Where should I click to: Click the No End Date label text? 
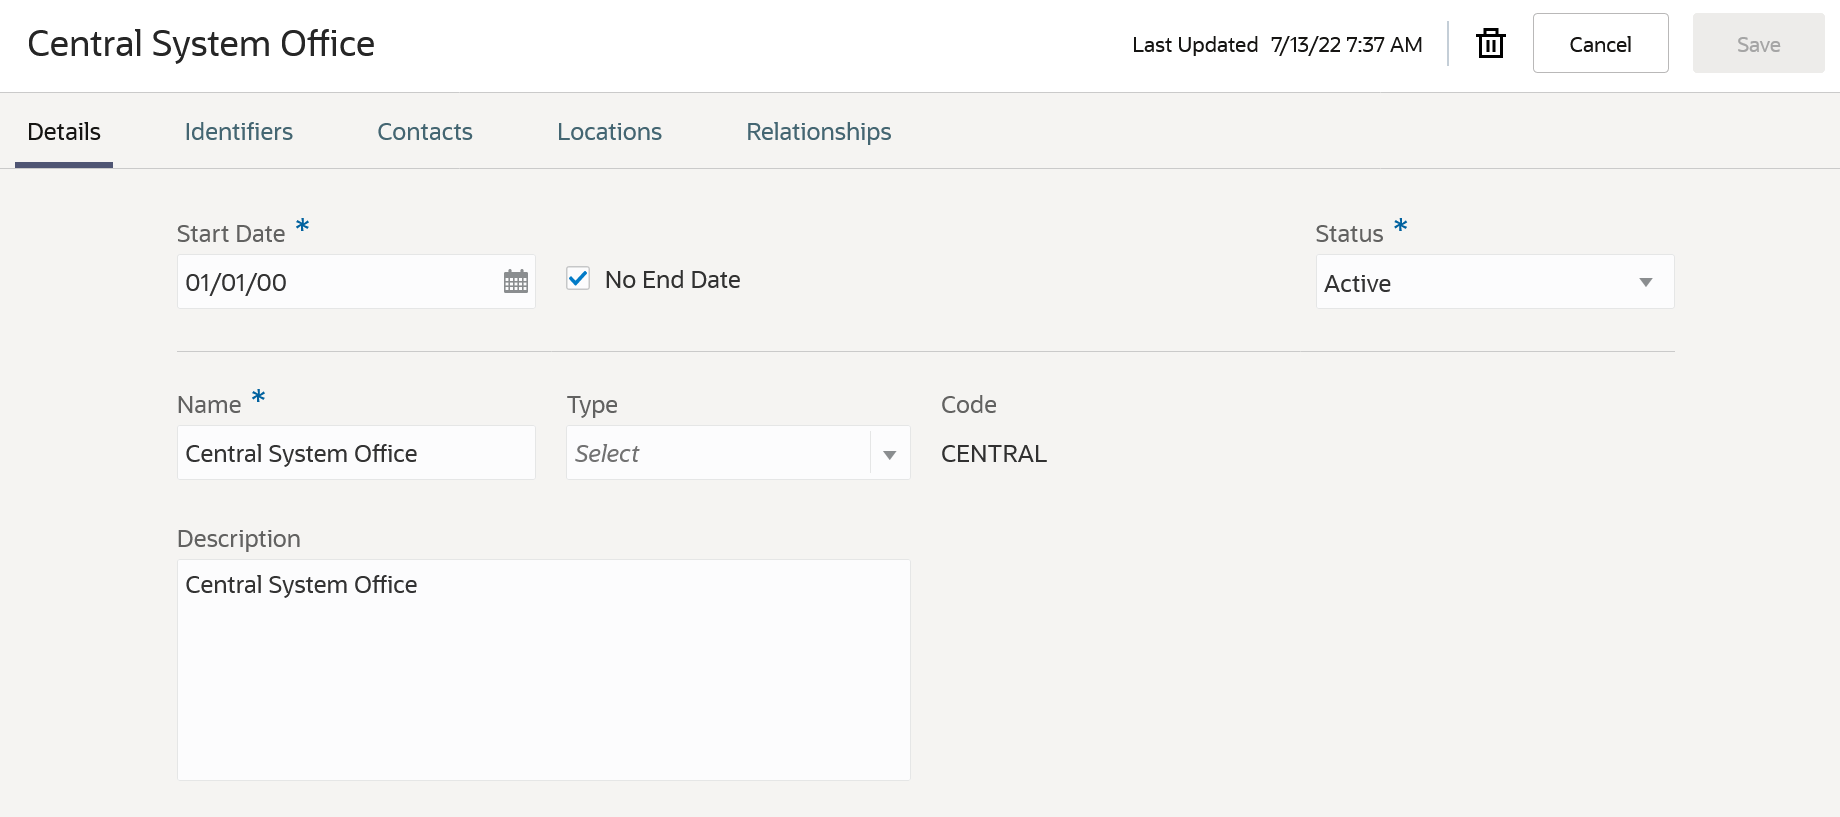(672, 280)
